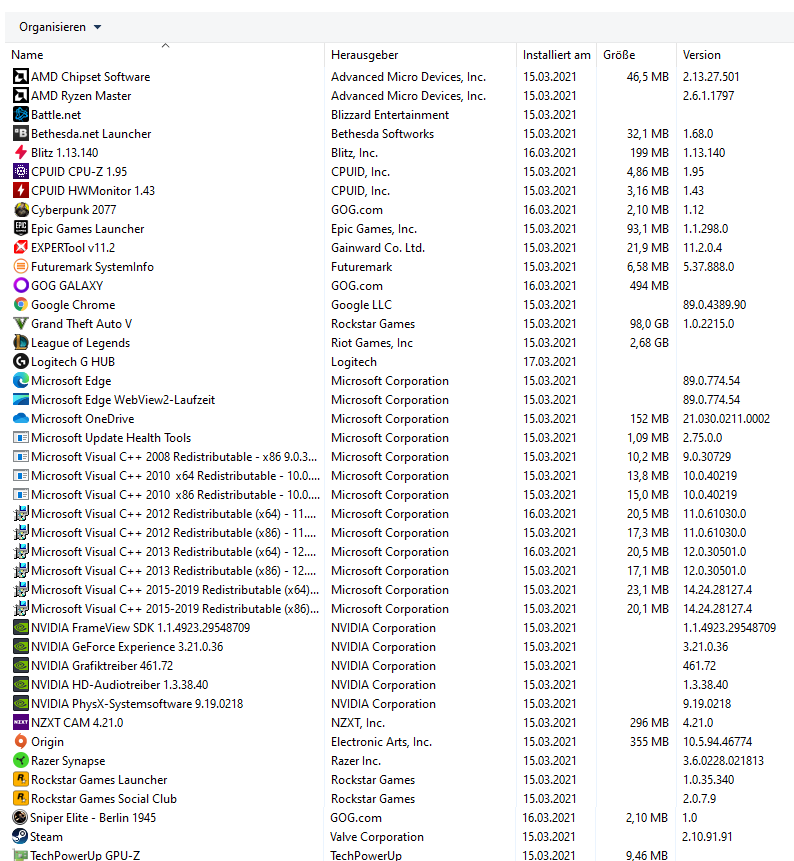Select Microsoft Visual C++ 2010 x86 Redistributable entry
The width and height of the screenshot is (794, 861).
click(175, 494)
